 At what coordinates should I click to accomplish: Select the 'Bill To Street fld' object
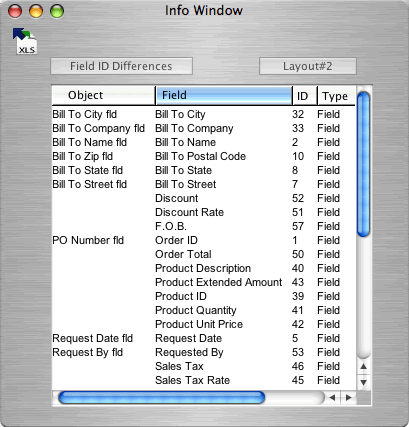tap(90, 184)
